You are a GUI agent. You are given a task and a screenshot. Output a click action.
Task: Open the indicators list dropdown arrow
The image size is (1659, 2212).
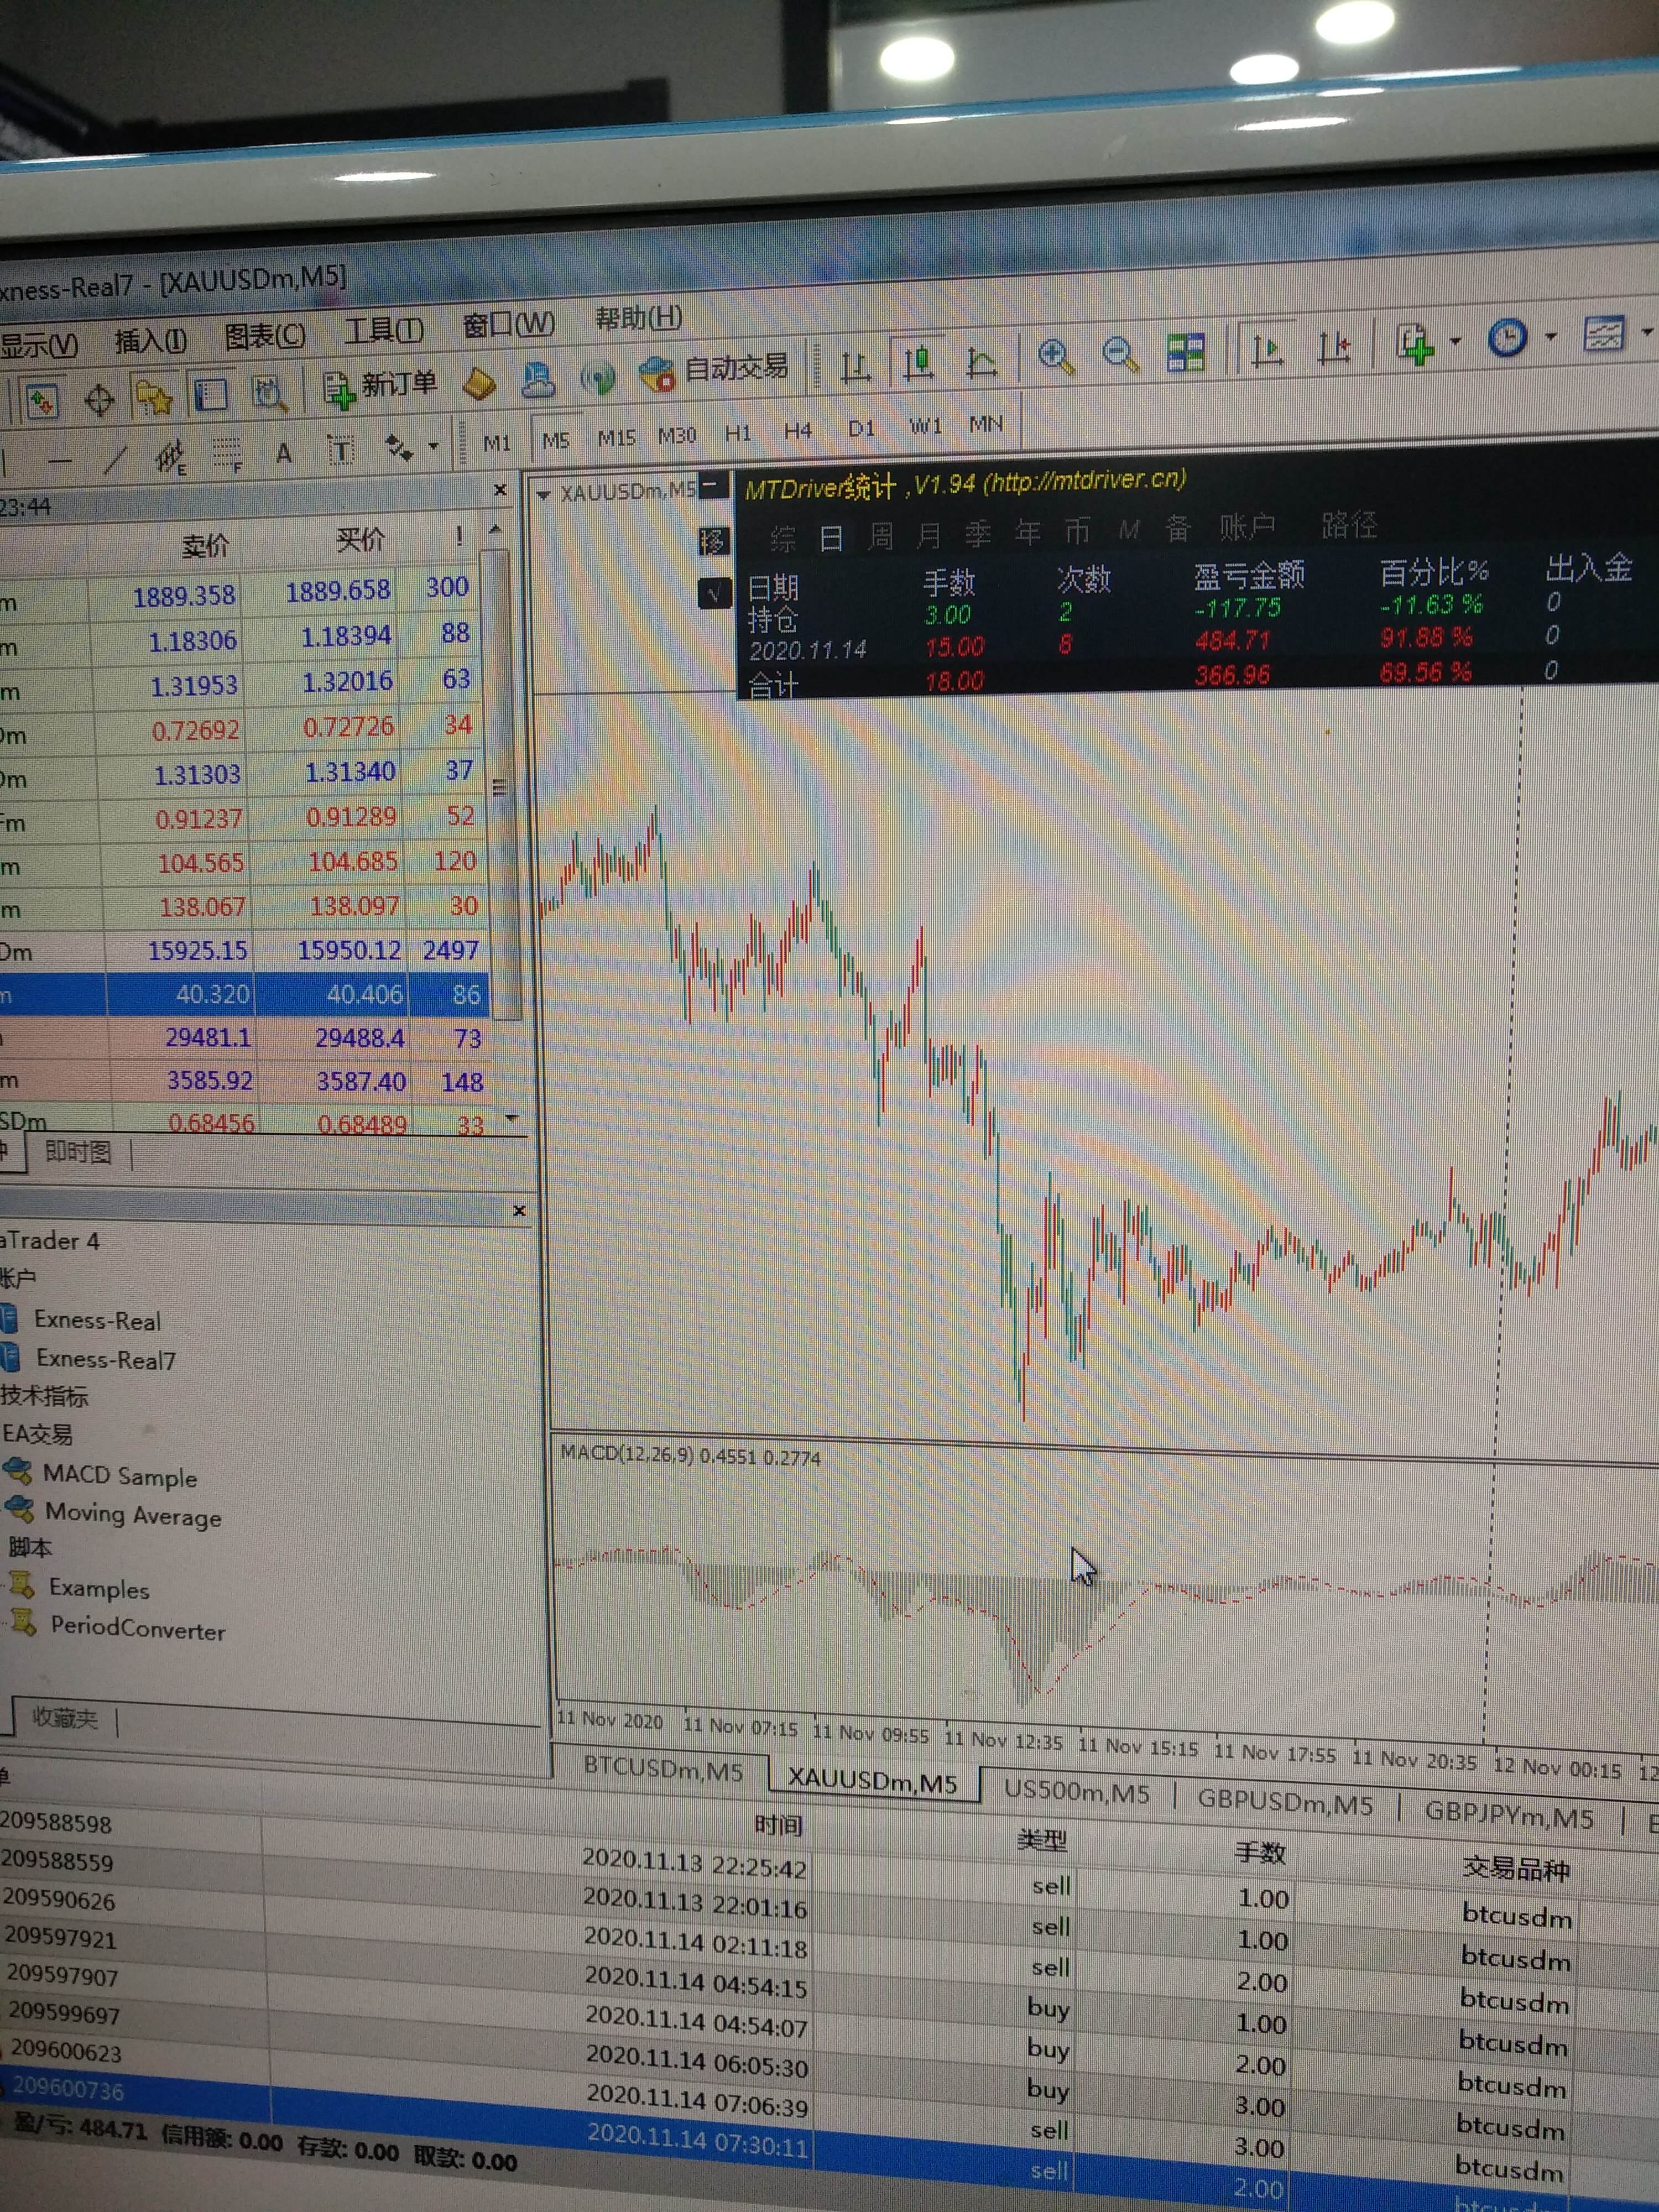1456,341
